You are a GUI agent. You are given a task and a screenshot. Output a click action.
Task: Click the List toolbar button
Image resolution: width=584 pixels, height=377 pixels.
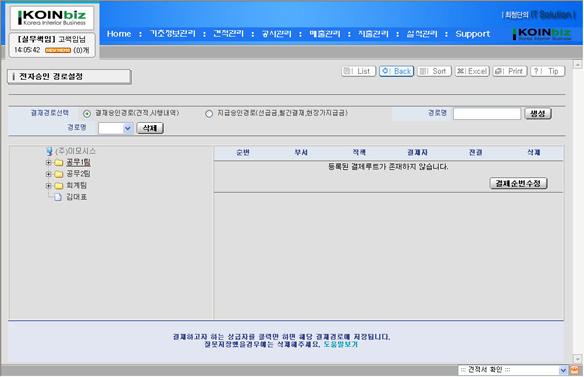click(358, 71)
